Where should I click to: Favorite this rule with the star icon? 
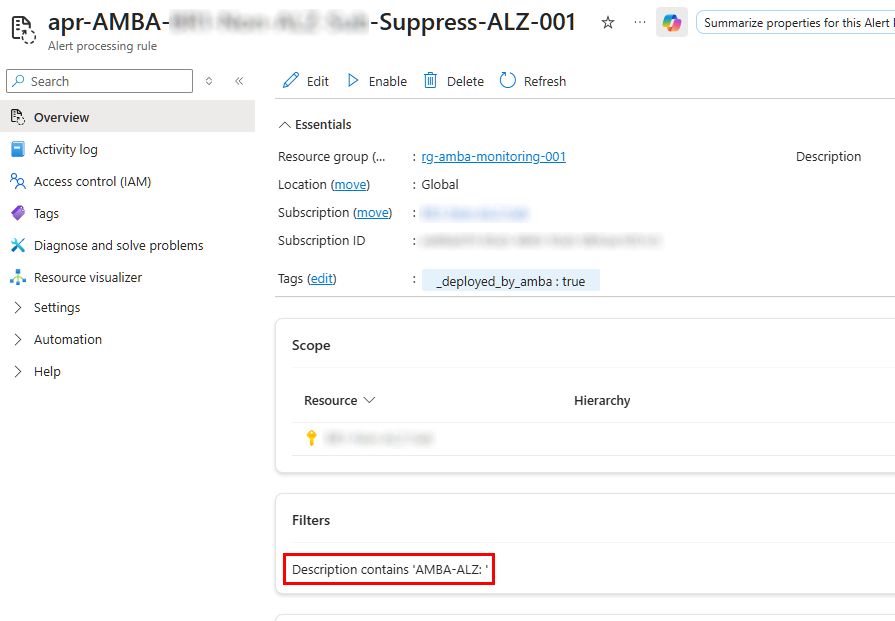click(x=608, y=23)
